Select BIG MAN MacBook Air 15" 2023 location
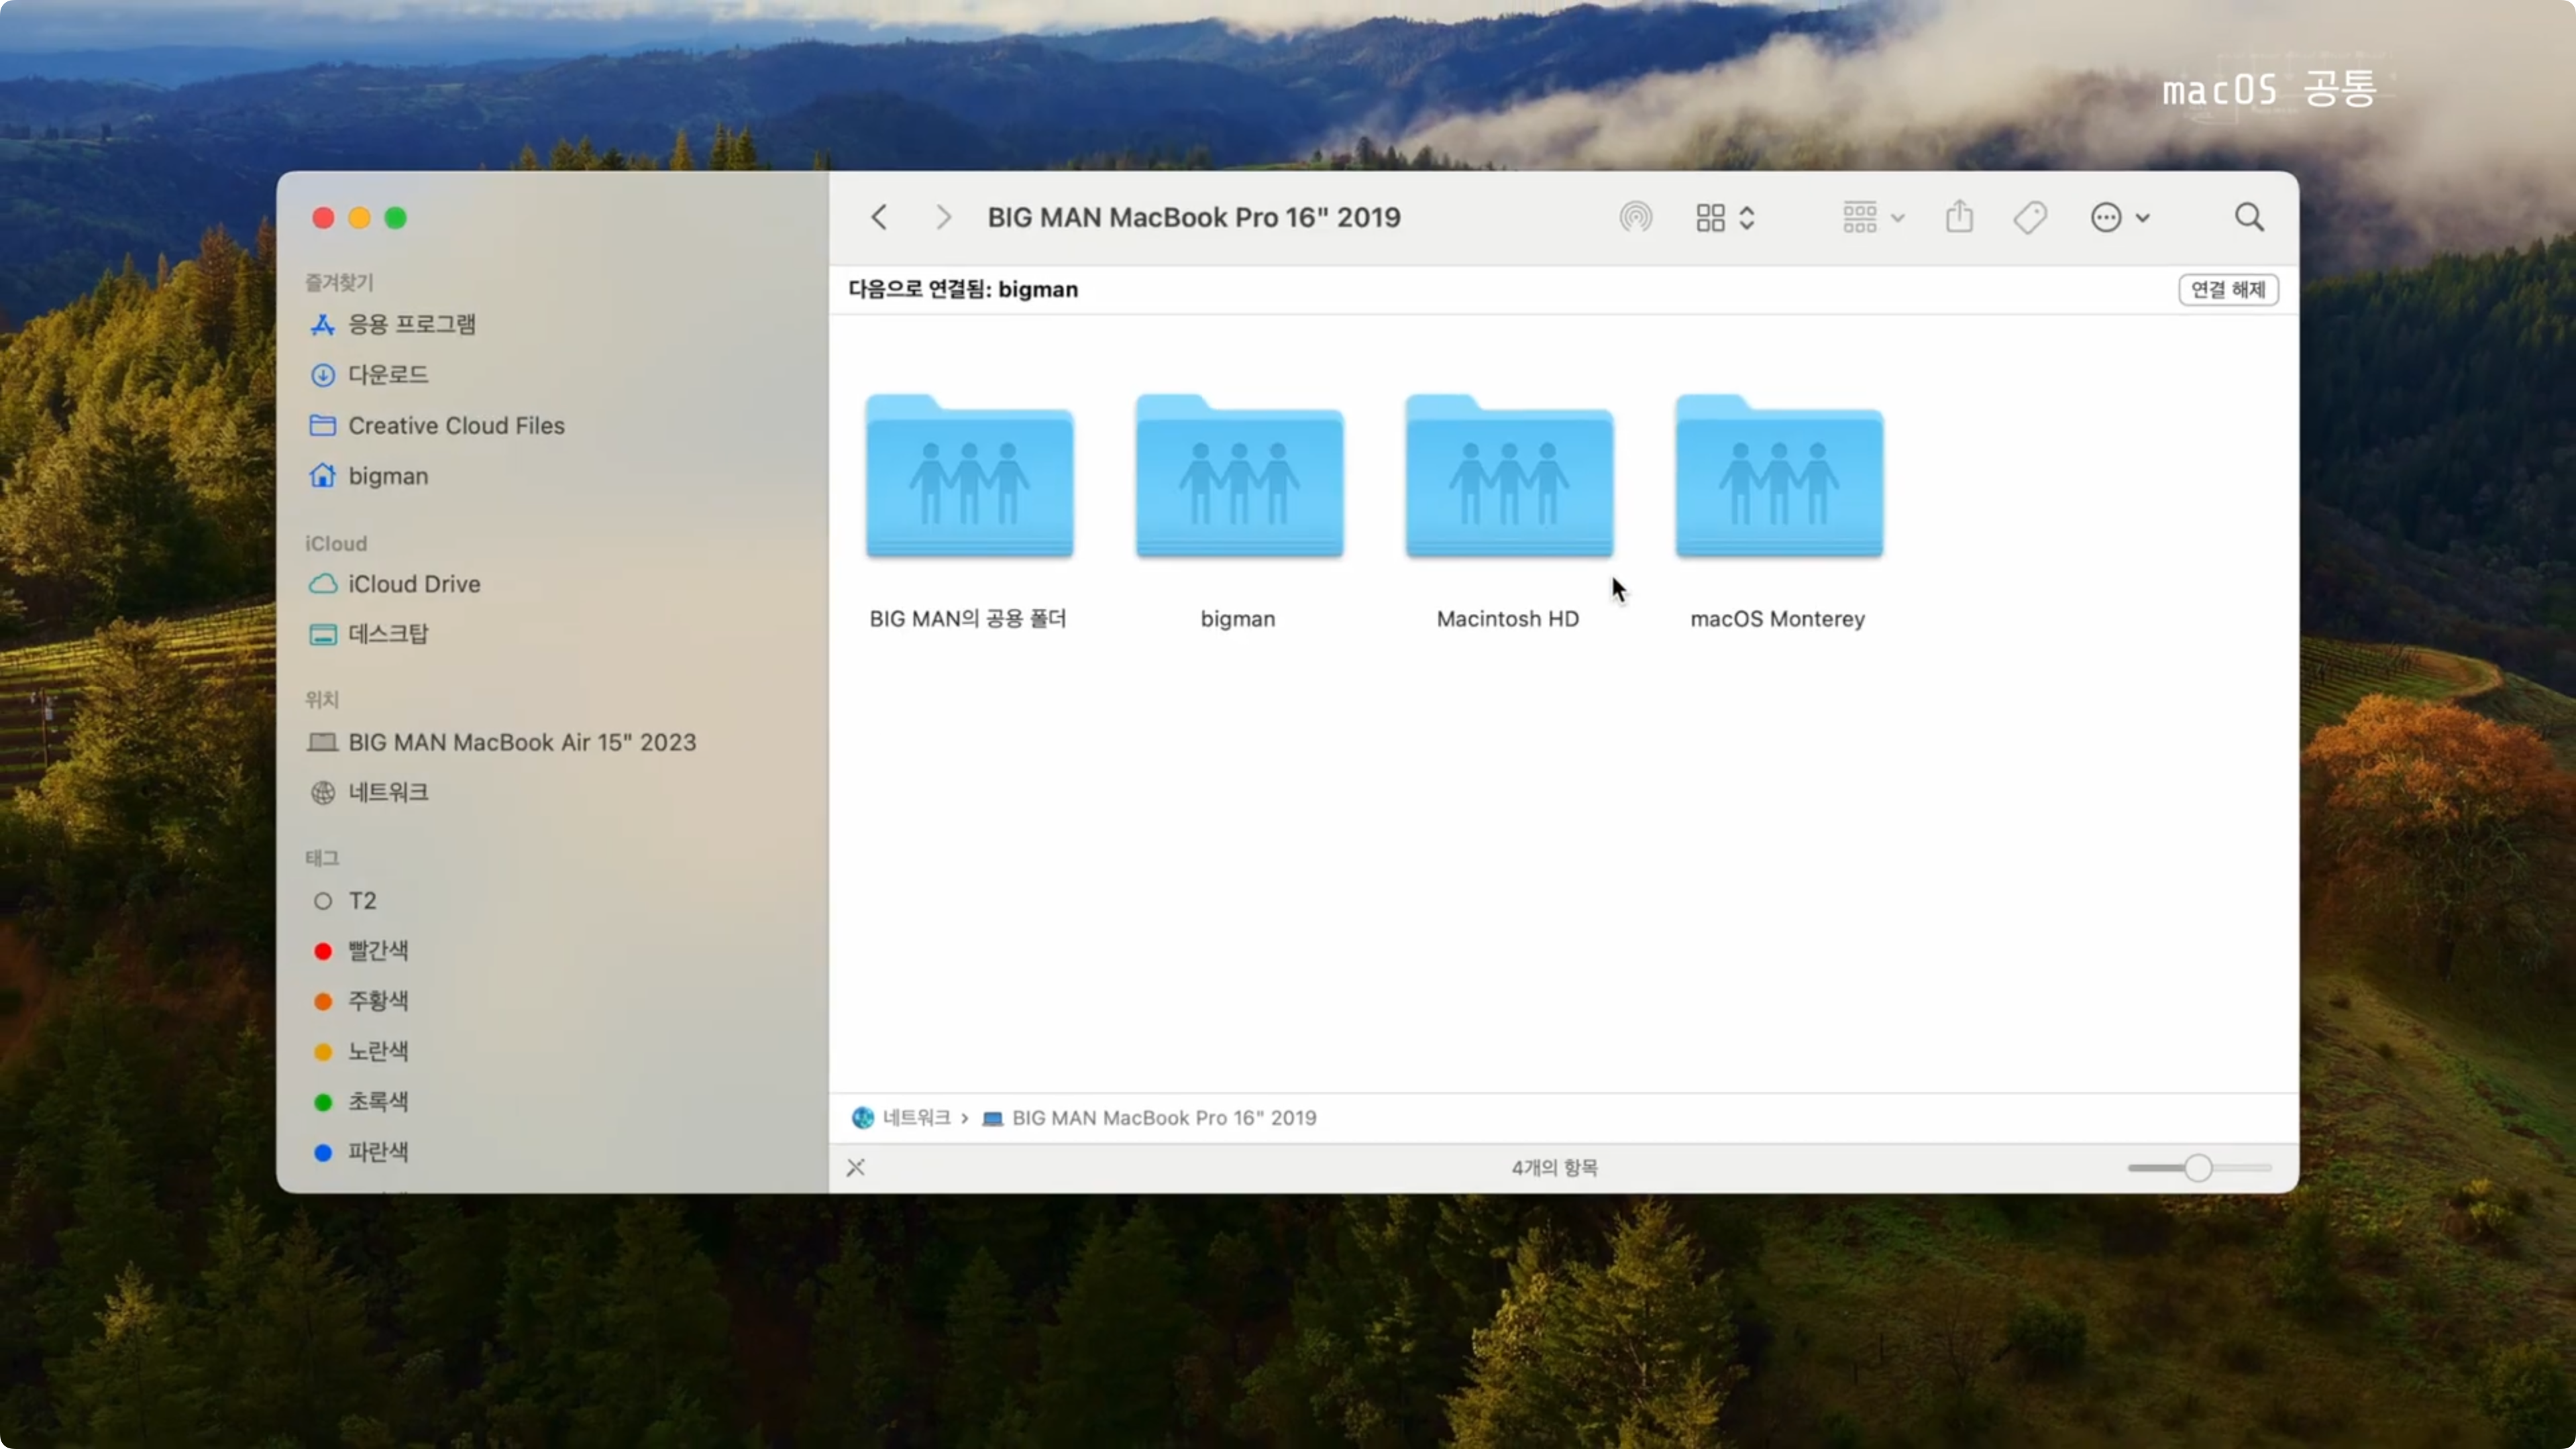This screenshot has height=1449, width=2576. click(521, 742)
